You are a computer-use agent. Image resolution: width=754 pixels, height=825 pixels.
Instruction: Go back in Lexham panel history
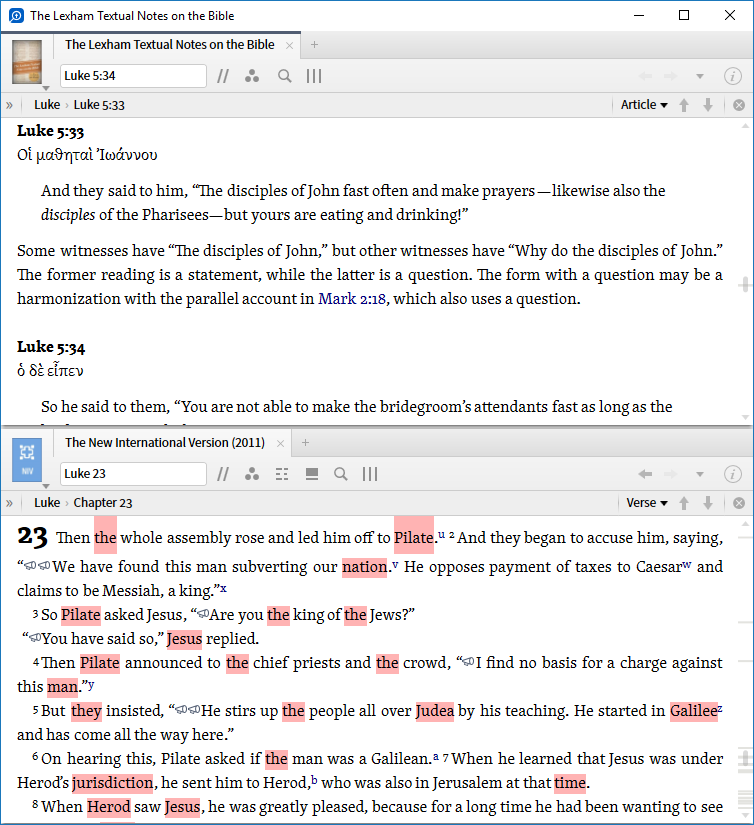[645, 76]
